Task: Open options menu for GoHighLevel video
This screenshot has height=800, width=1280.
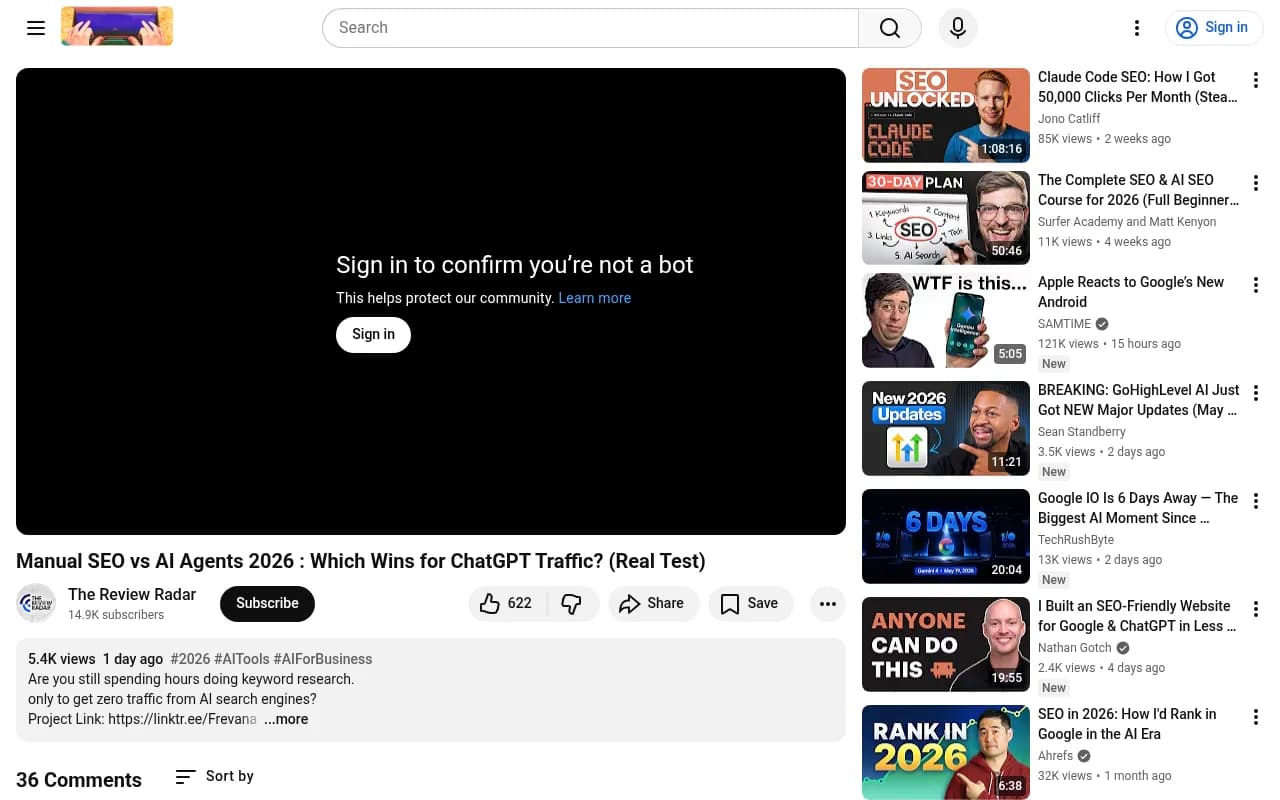Action: point(1256,393)
